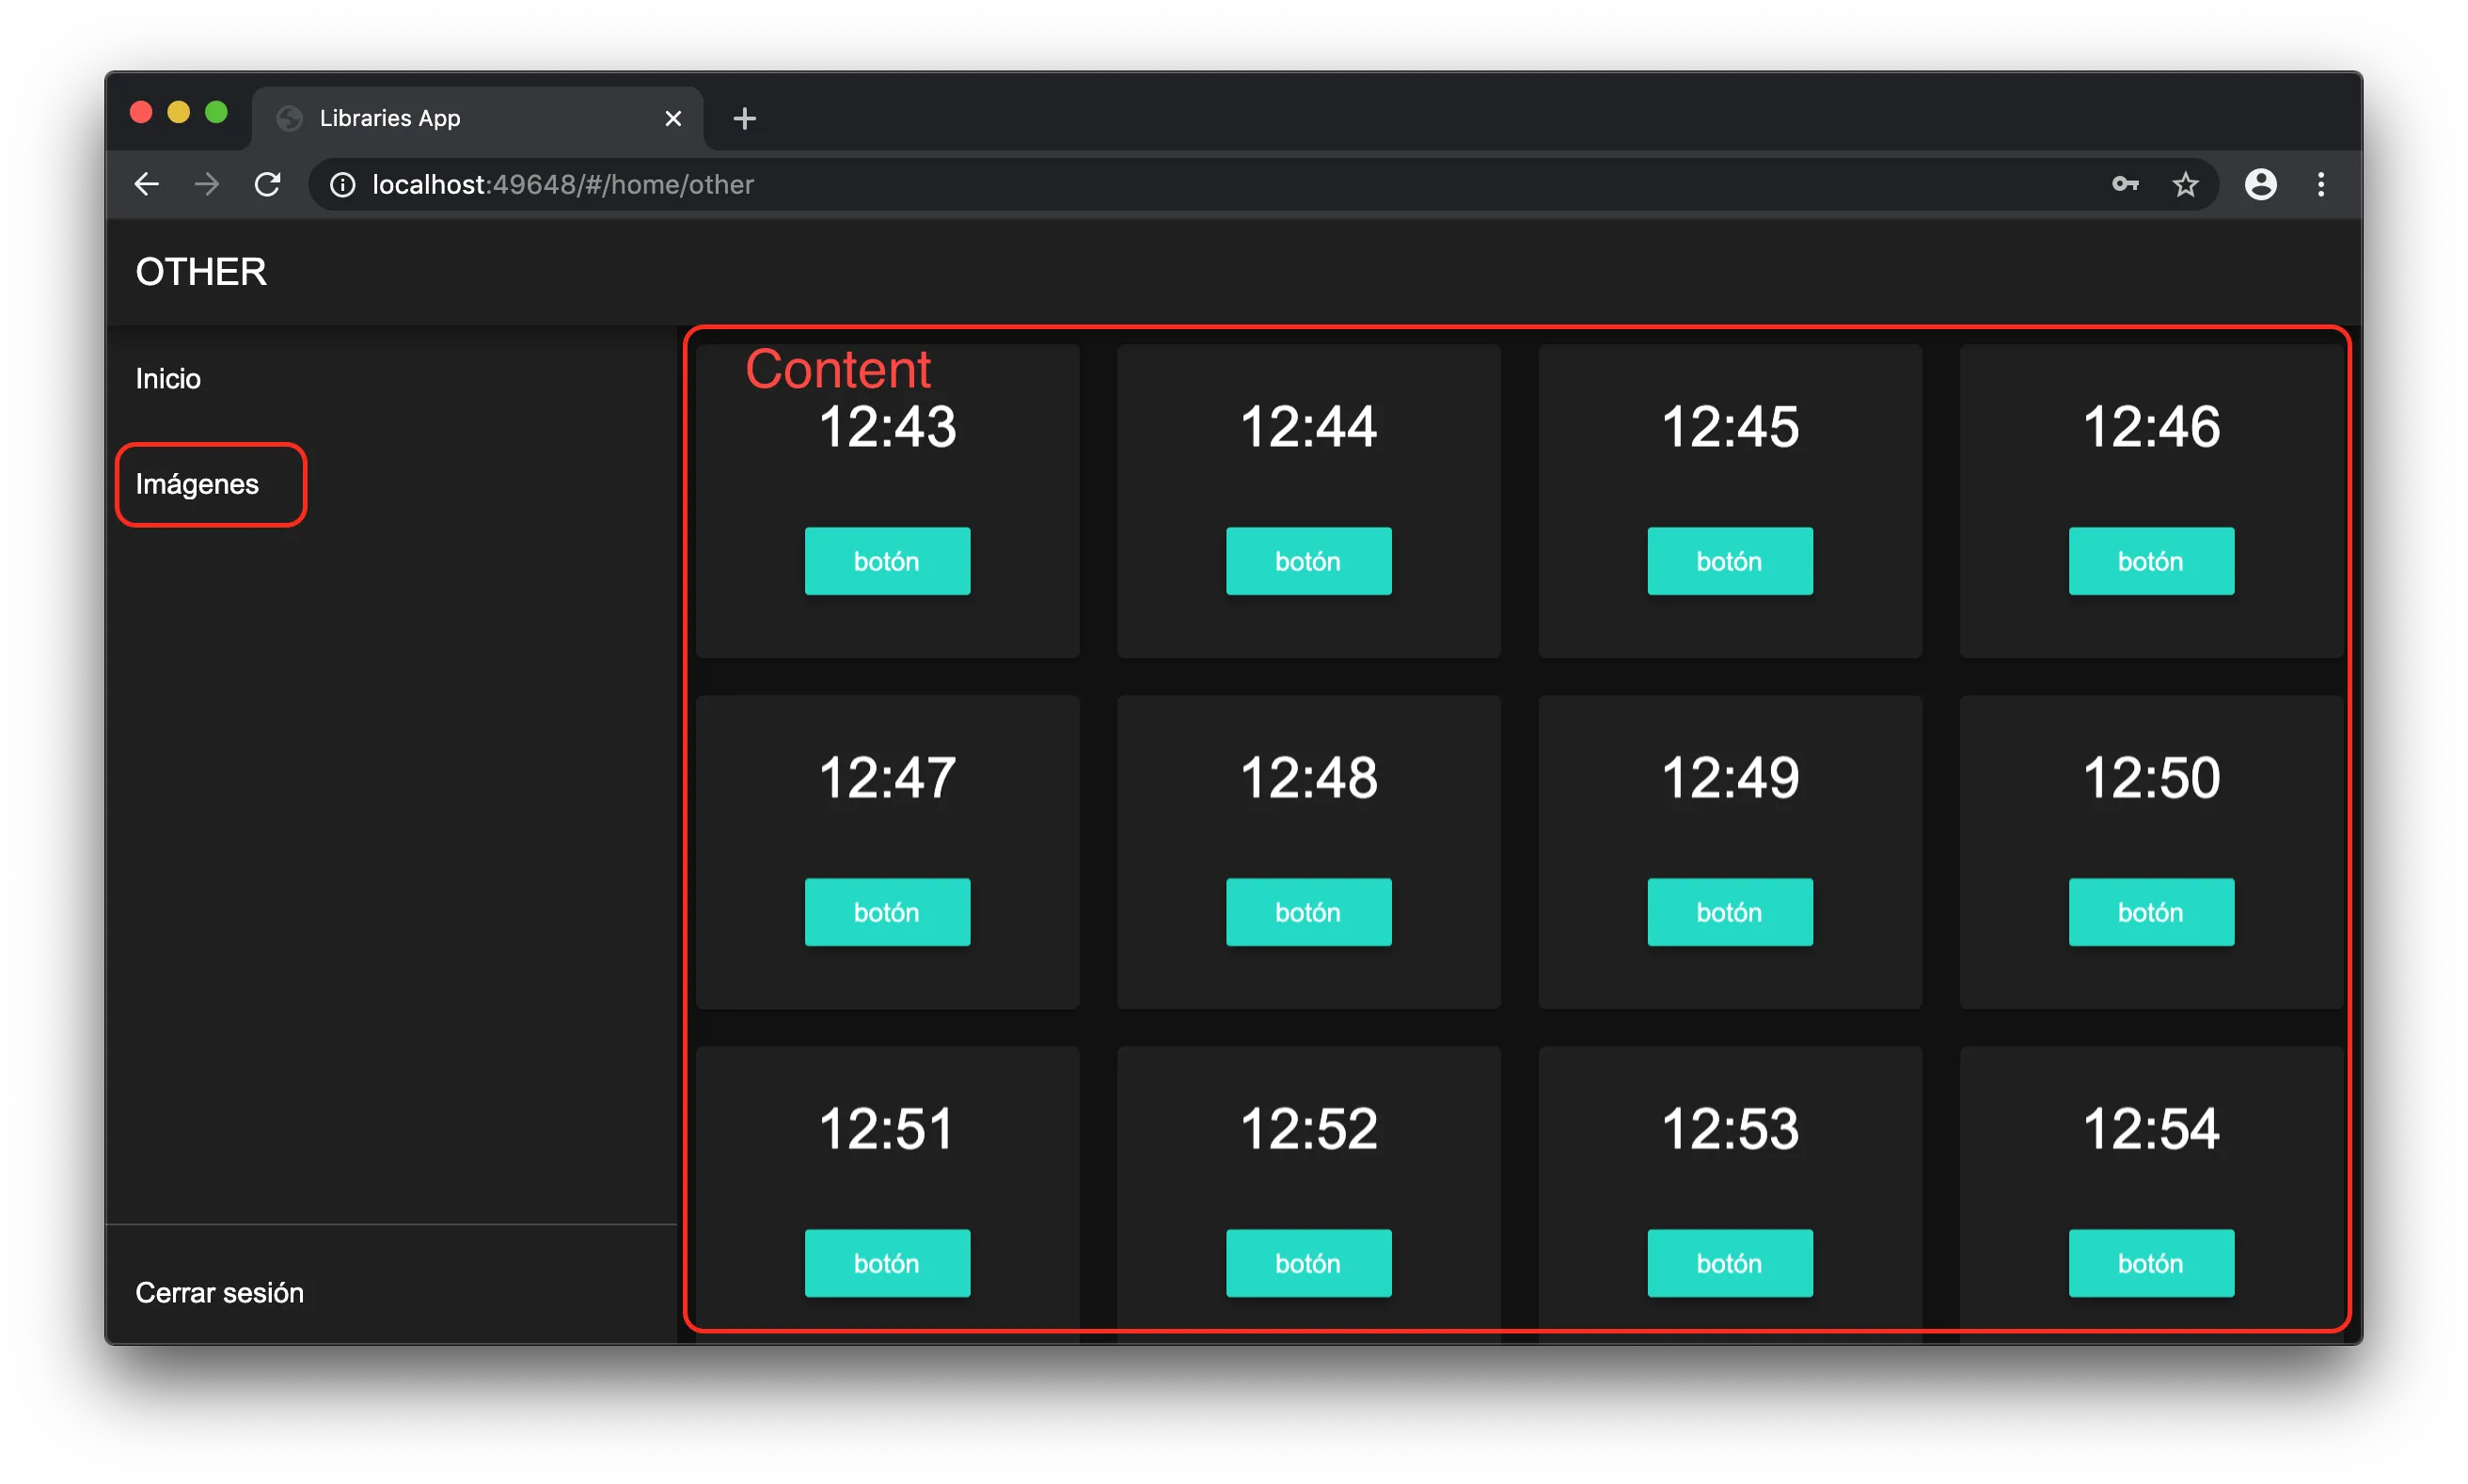Viewport: 2468px width, 1484px height.
Task: Open a new browser tab
Action: point(744,119)
